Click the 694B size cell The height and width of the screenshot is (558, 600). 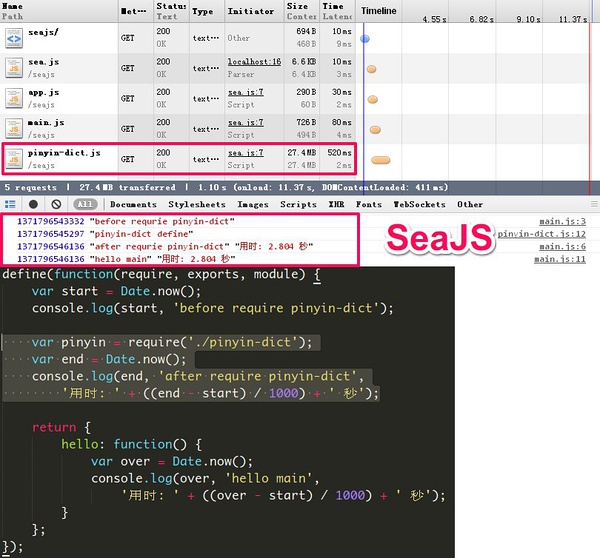(306, 31)
